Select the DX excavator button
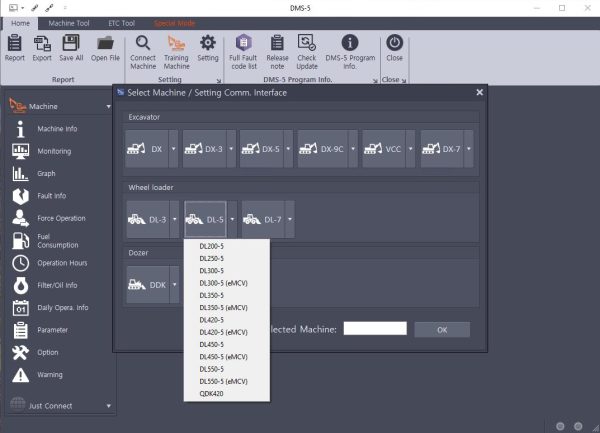Image resolution: width=600 pixels, height=433 pixels. (147, 149)
